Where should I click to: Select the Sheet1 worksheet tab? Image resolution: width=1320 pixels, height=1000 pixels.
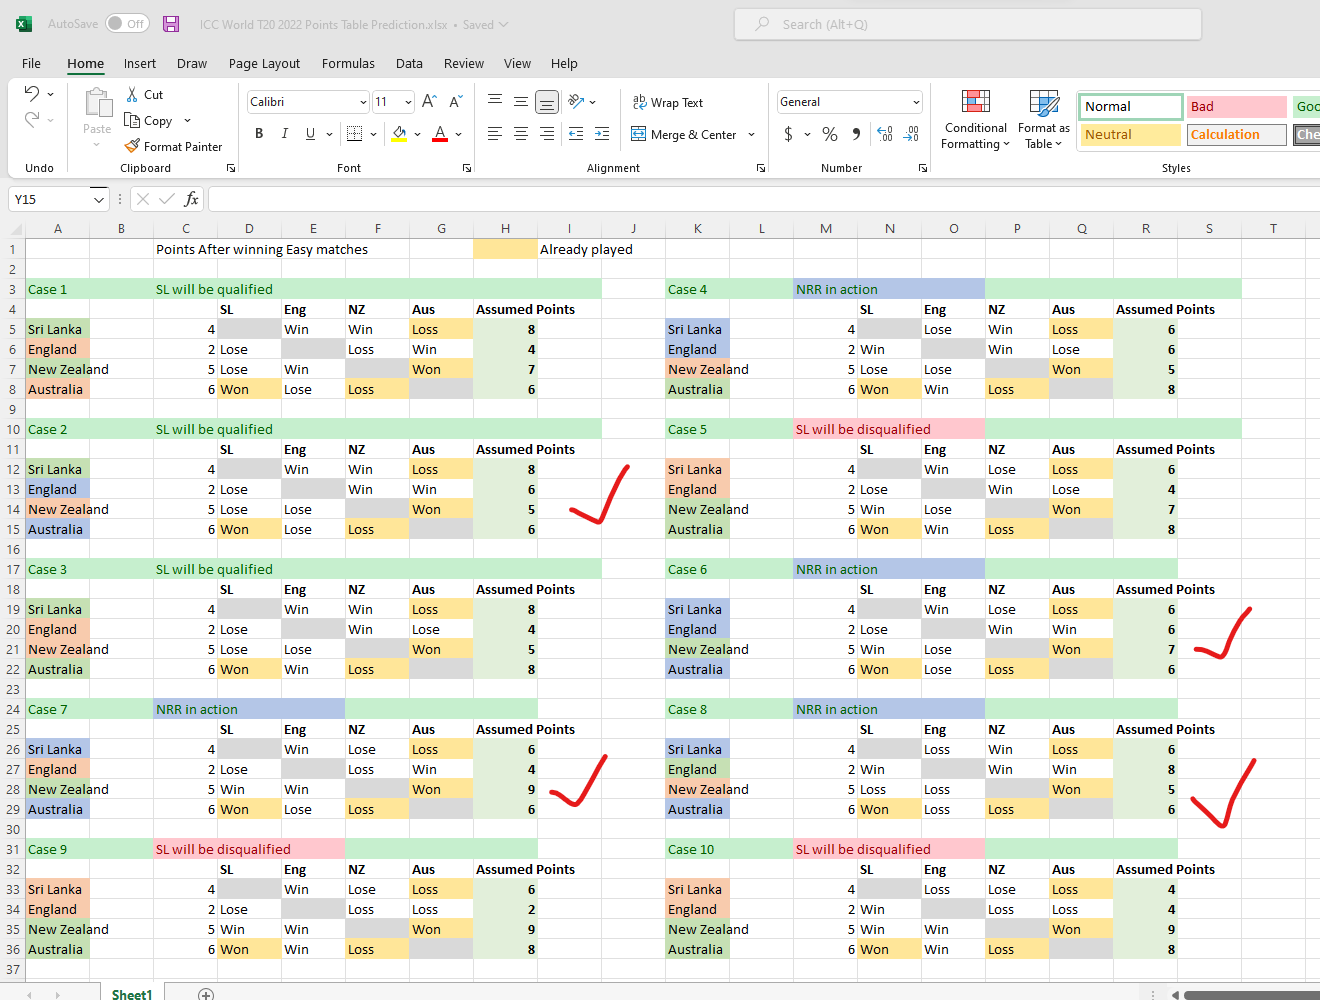pyautogui.click(x=132, y=994)
